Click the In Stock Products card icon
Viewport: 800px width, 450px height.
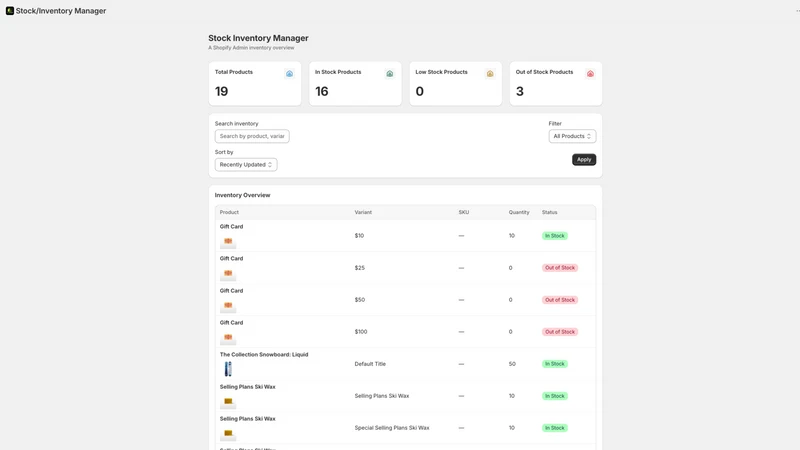tap(390, 74)
